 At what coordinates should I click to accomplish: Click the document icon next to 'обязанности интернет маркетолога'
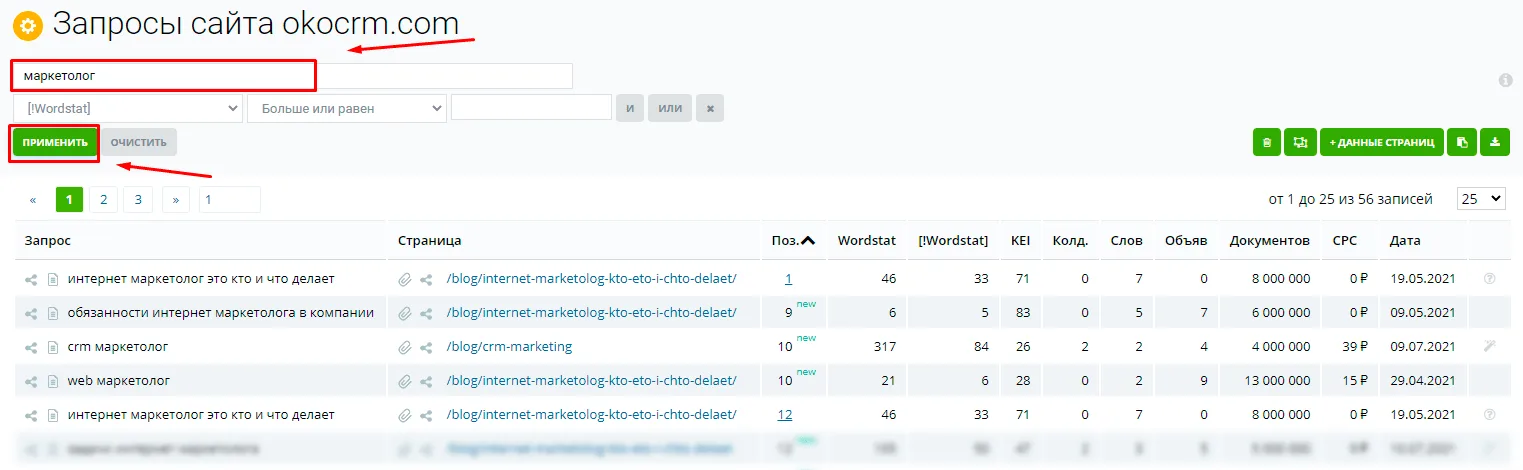(54, 313)
